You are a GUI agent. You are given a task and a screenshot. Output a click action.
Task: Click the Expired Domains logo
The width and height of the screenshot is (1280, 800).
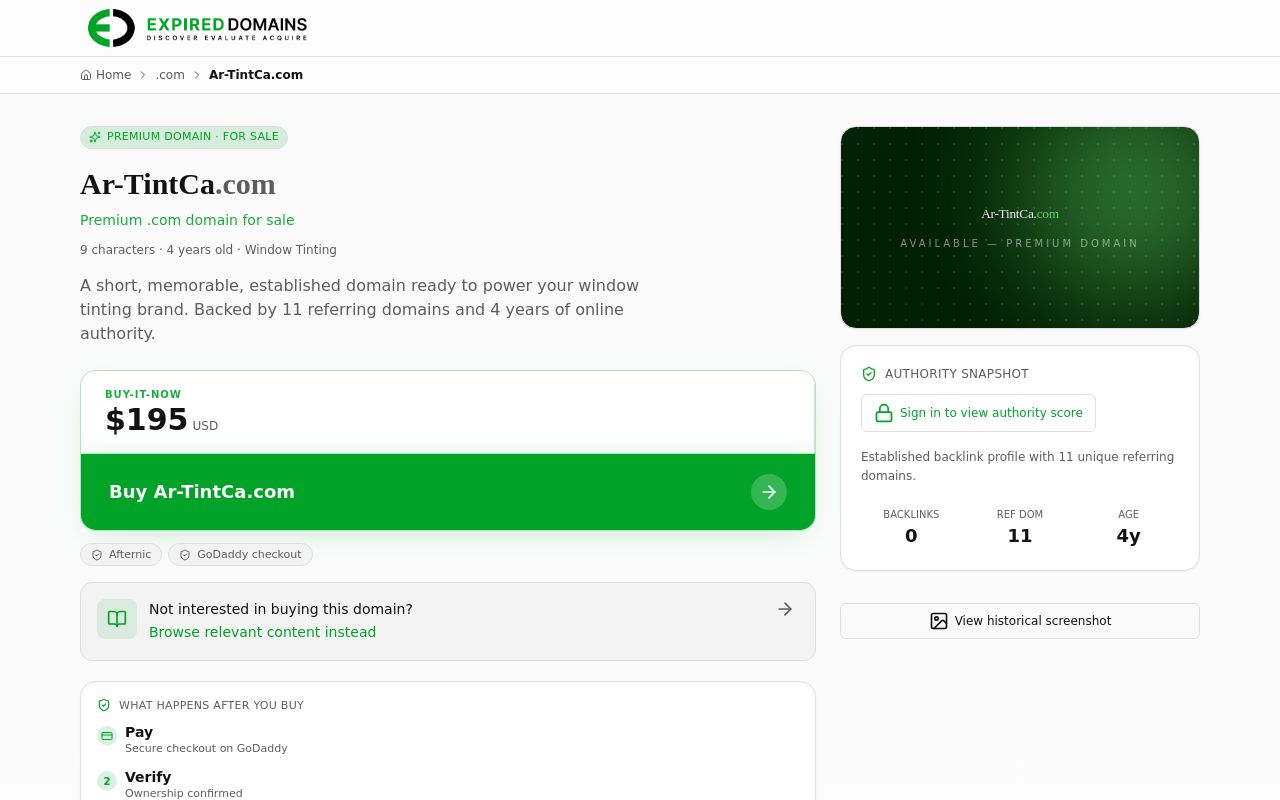point(197,28)
